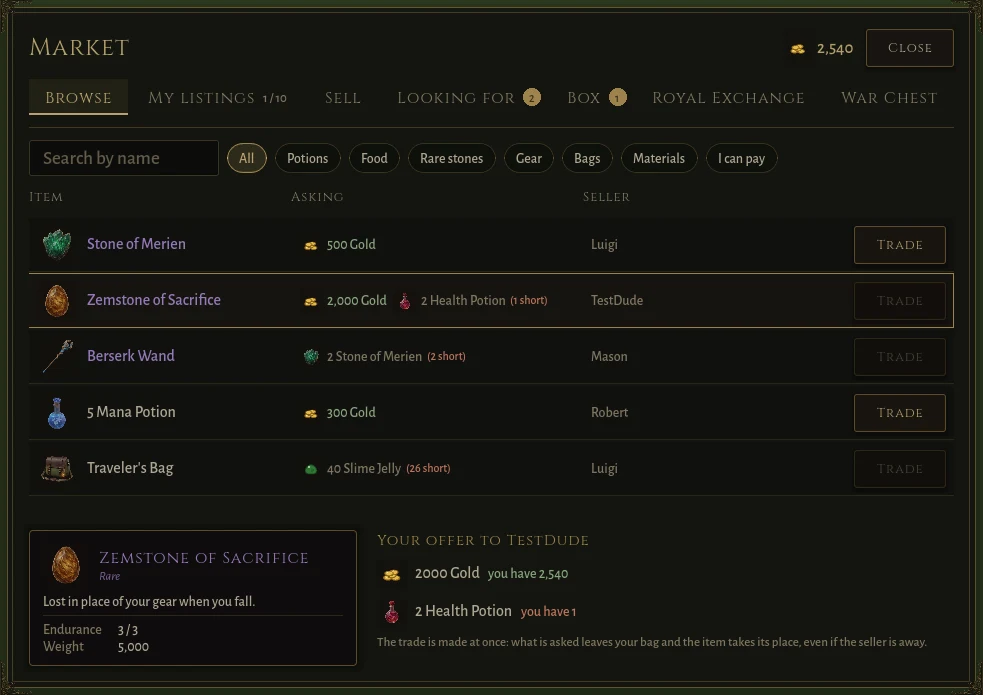Click the '40 Slime Jelly' asking price

(364, 469)
